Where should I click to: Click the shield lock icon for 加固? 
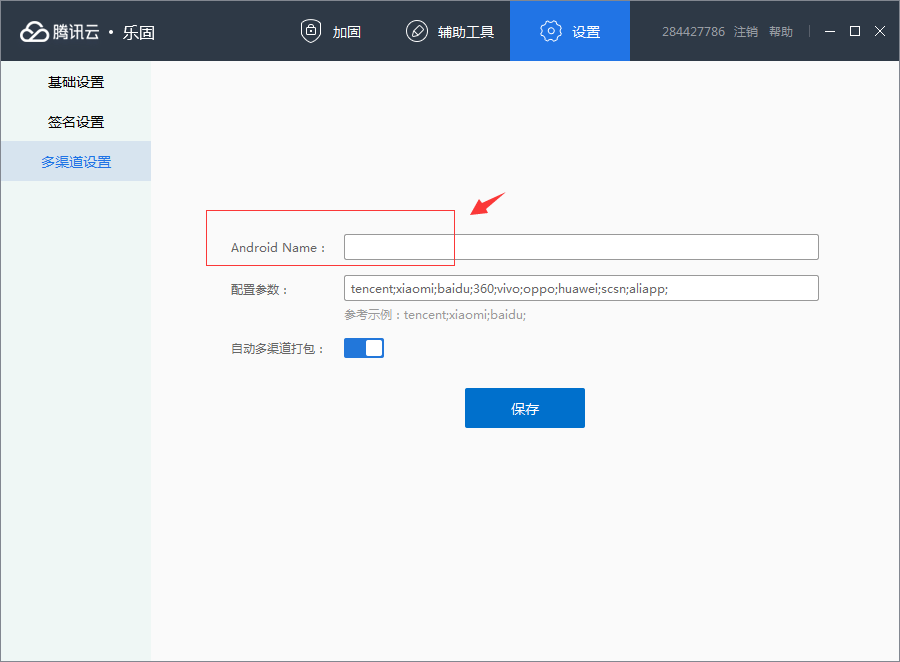click(311, 31)
